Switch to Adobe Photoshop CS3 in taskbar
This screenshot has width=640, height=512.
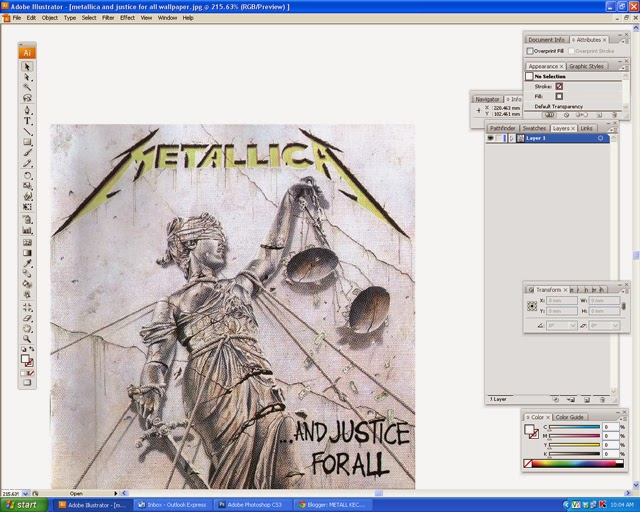click(253, 505)
